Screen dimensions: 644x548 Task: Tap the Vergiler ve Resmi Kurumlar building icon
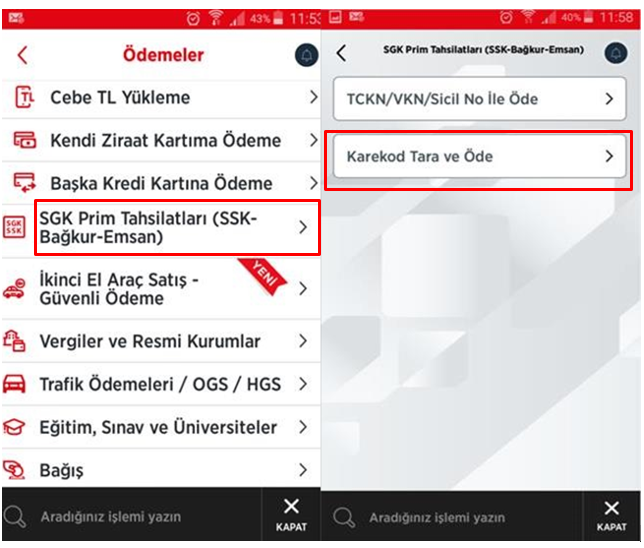tap(14, 341)
